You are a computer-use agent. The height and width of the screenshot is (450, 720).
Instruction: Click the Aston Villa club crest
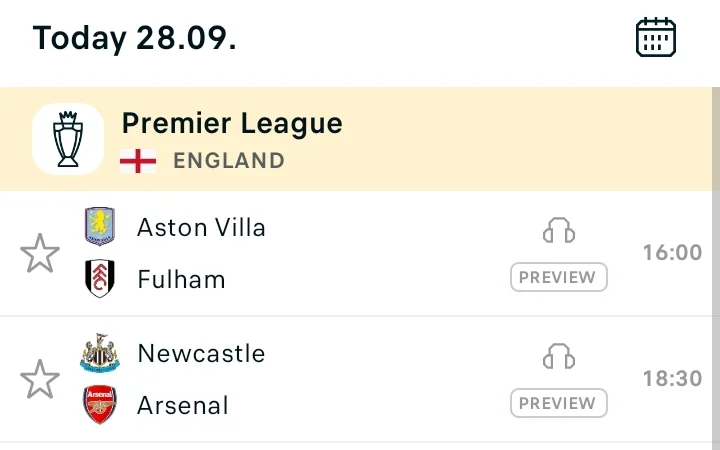(100, 226)
